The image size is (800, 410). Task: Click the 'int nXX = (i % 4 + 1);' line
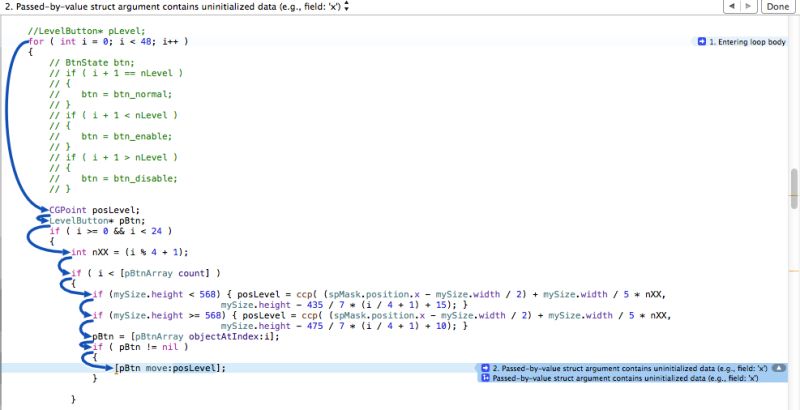click(130, 252)
